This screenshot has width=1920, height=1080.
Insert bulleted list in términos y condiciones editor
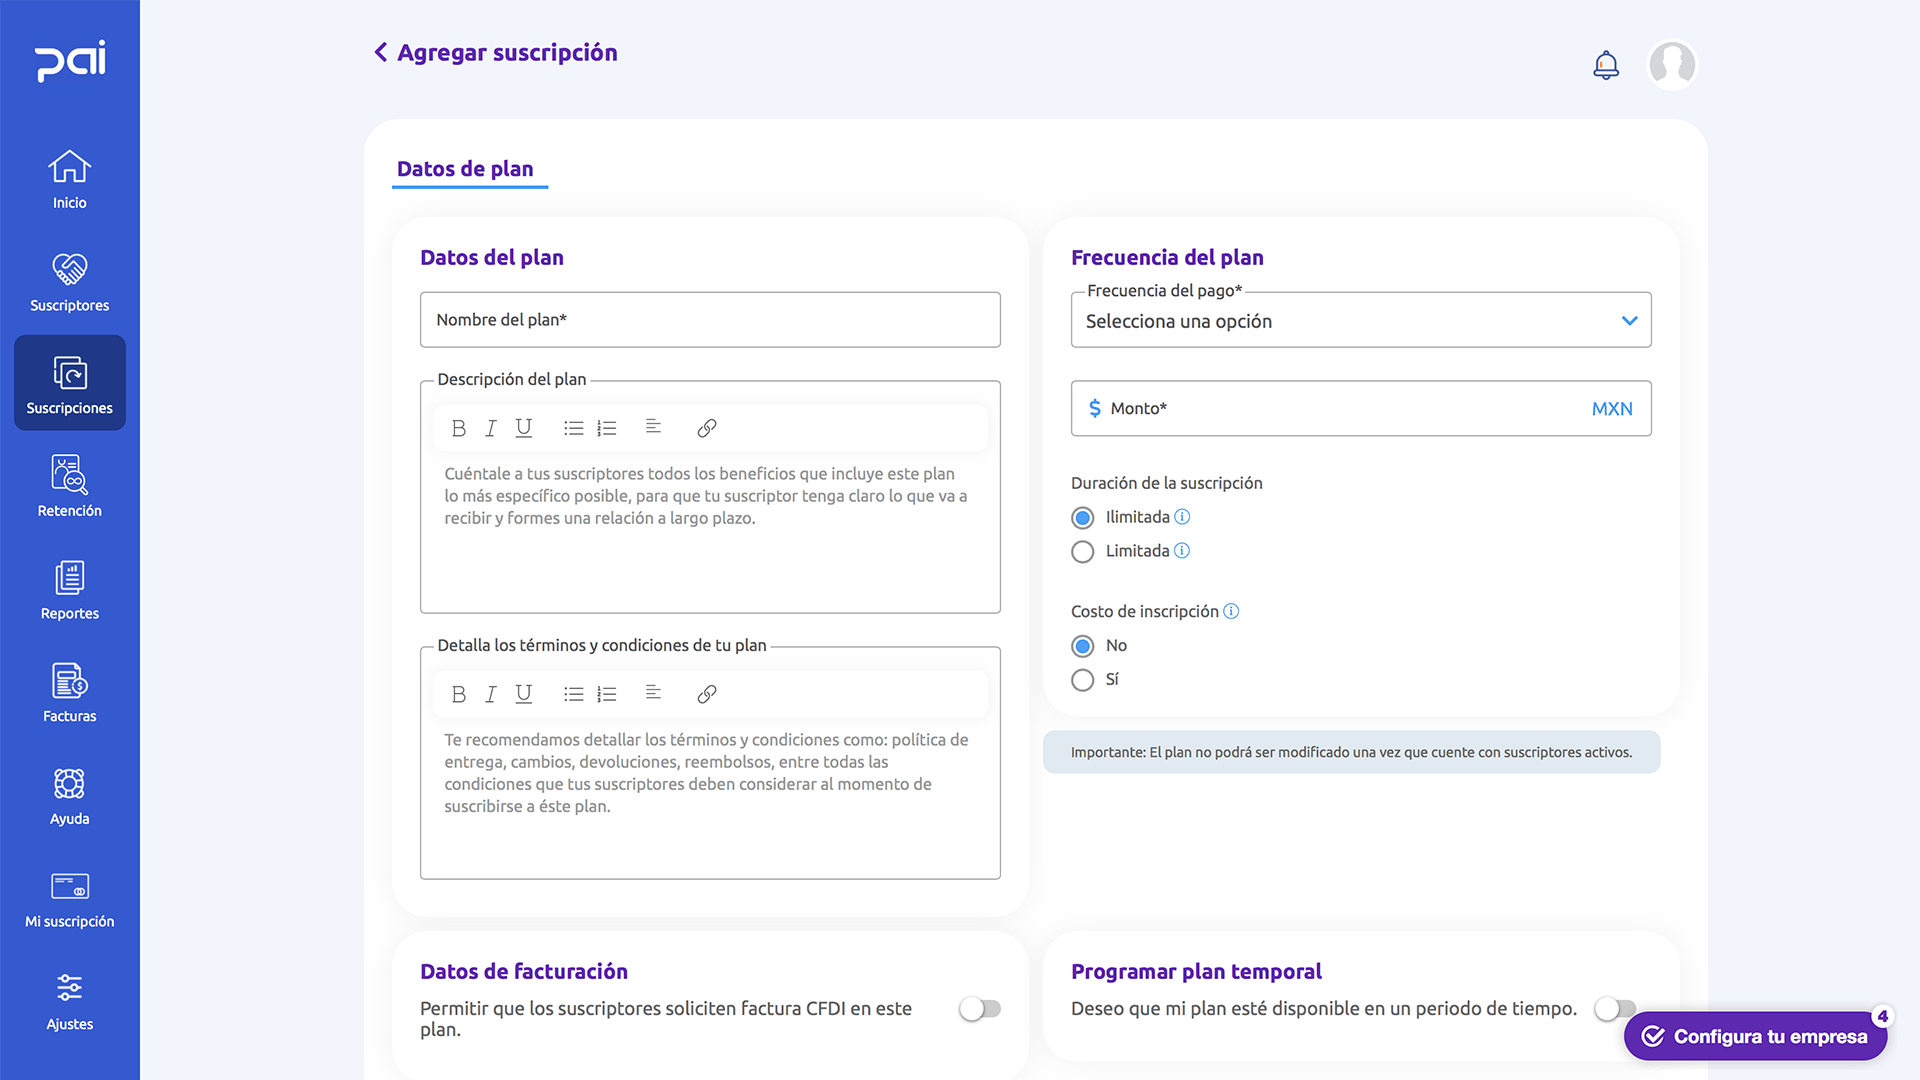573,694
